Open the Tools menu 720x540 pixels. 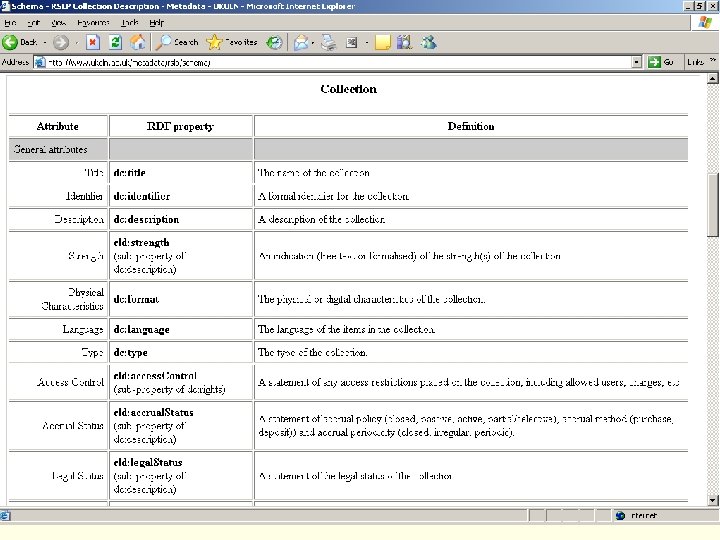click(130, 22)
